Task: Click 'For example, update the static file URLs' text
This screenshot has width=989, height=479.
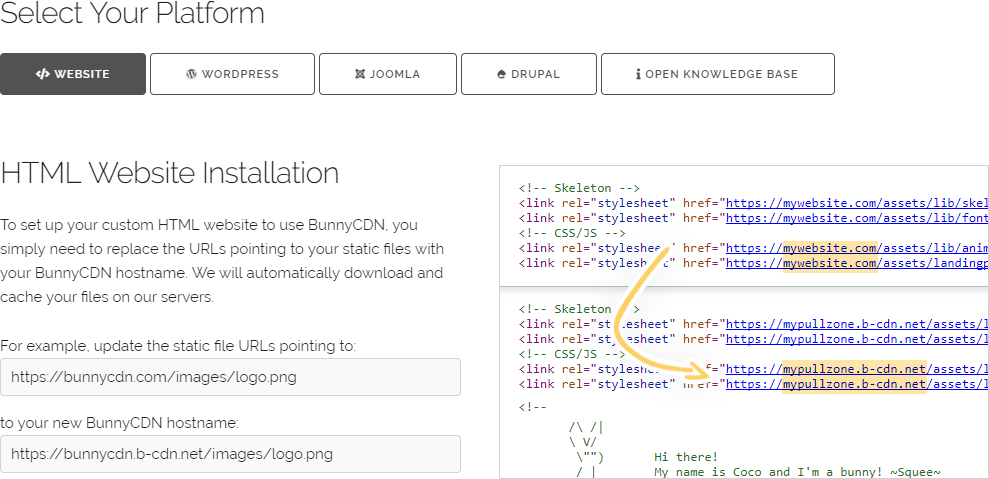Action: tap(178, 346)
